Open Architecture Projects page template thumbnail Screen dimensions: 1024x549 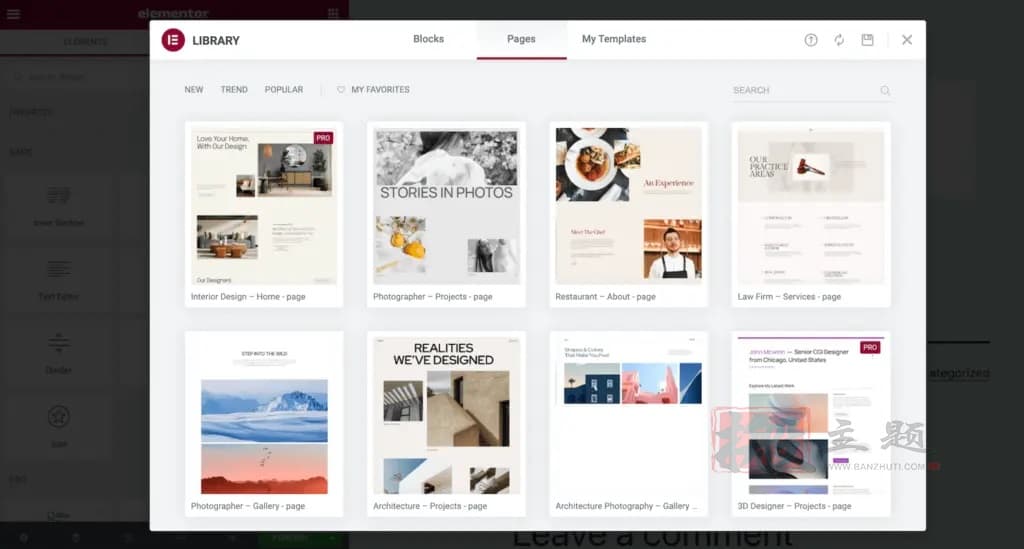(446, 416)
